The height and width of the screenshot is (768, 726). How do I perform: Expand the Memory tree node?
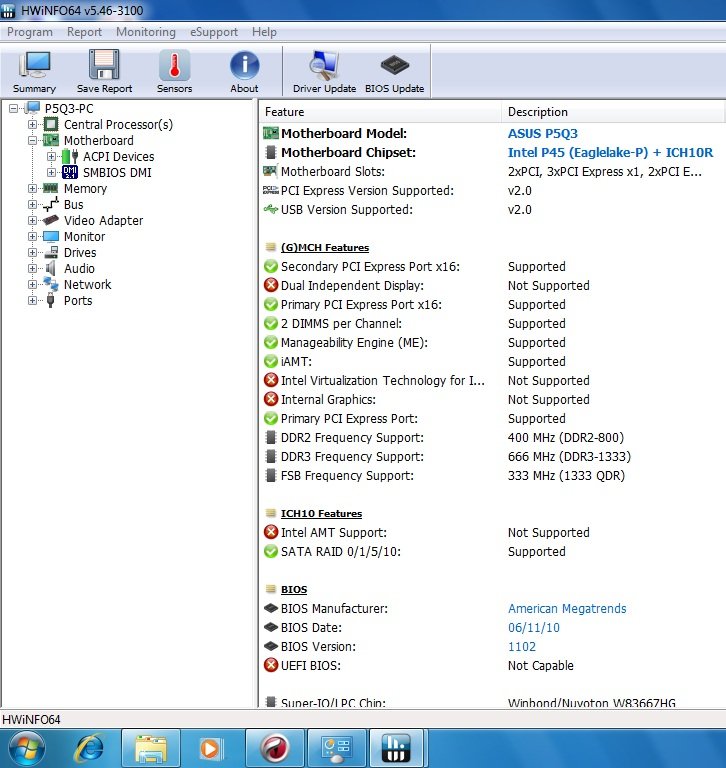point(32,189)
